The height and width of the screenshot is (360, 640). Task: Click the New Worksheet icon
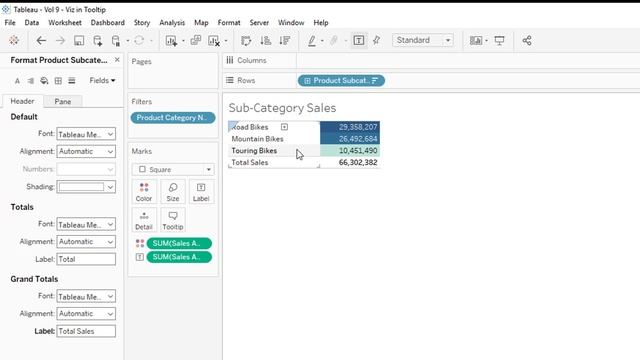coord(171,40)
